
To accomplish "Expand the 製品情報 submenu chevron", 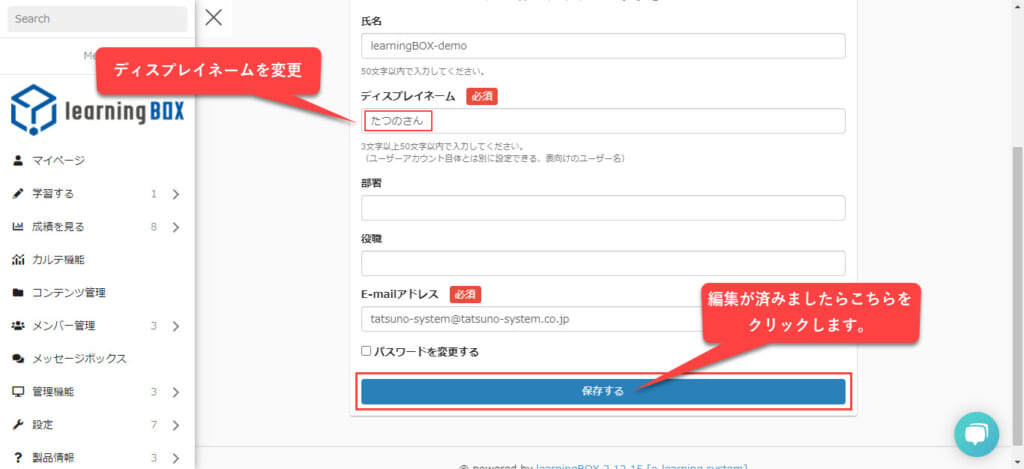I will pos(175,458).
